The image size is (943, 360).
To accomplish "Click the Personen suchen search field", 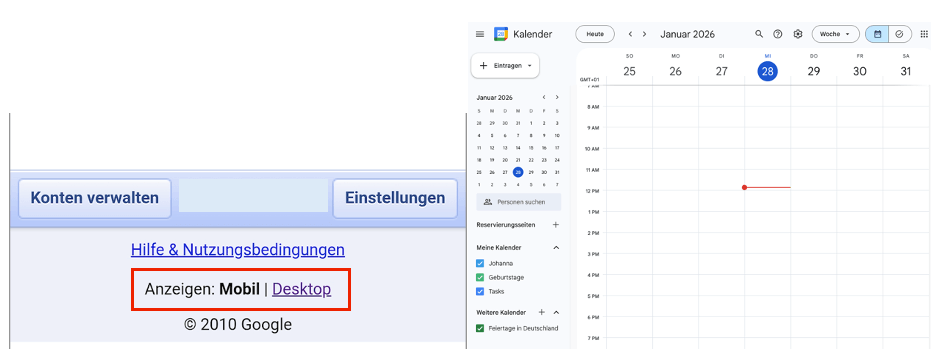I will click(518, 203).
